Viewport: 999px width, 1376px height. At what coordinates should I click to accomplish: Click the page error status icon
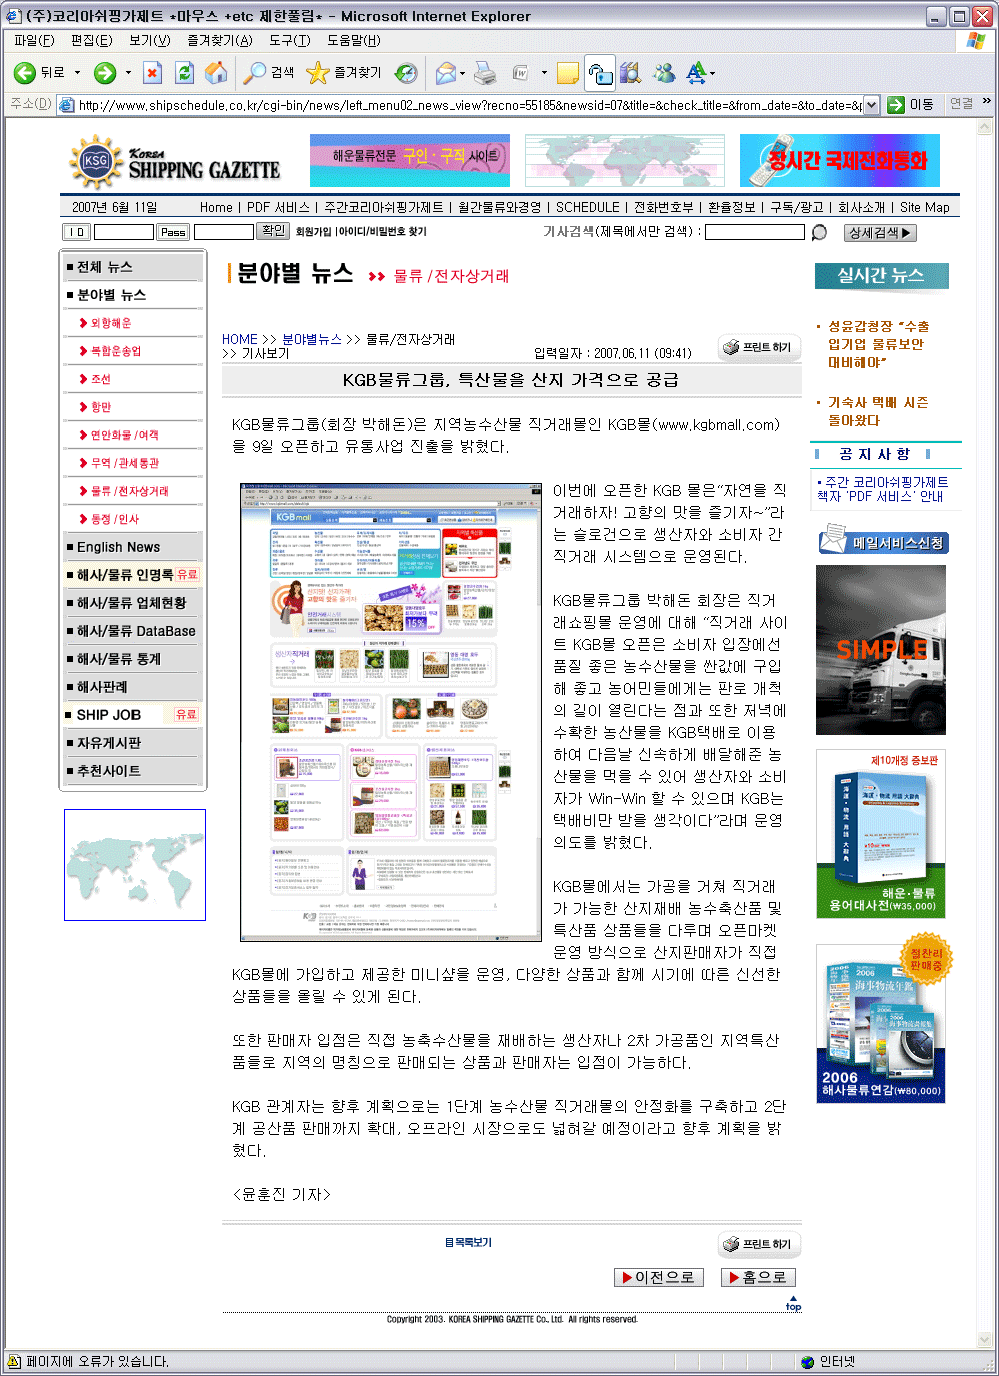point(14,1361)
